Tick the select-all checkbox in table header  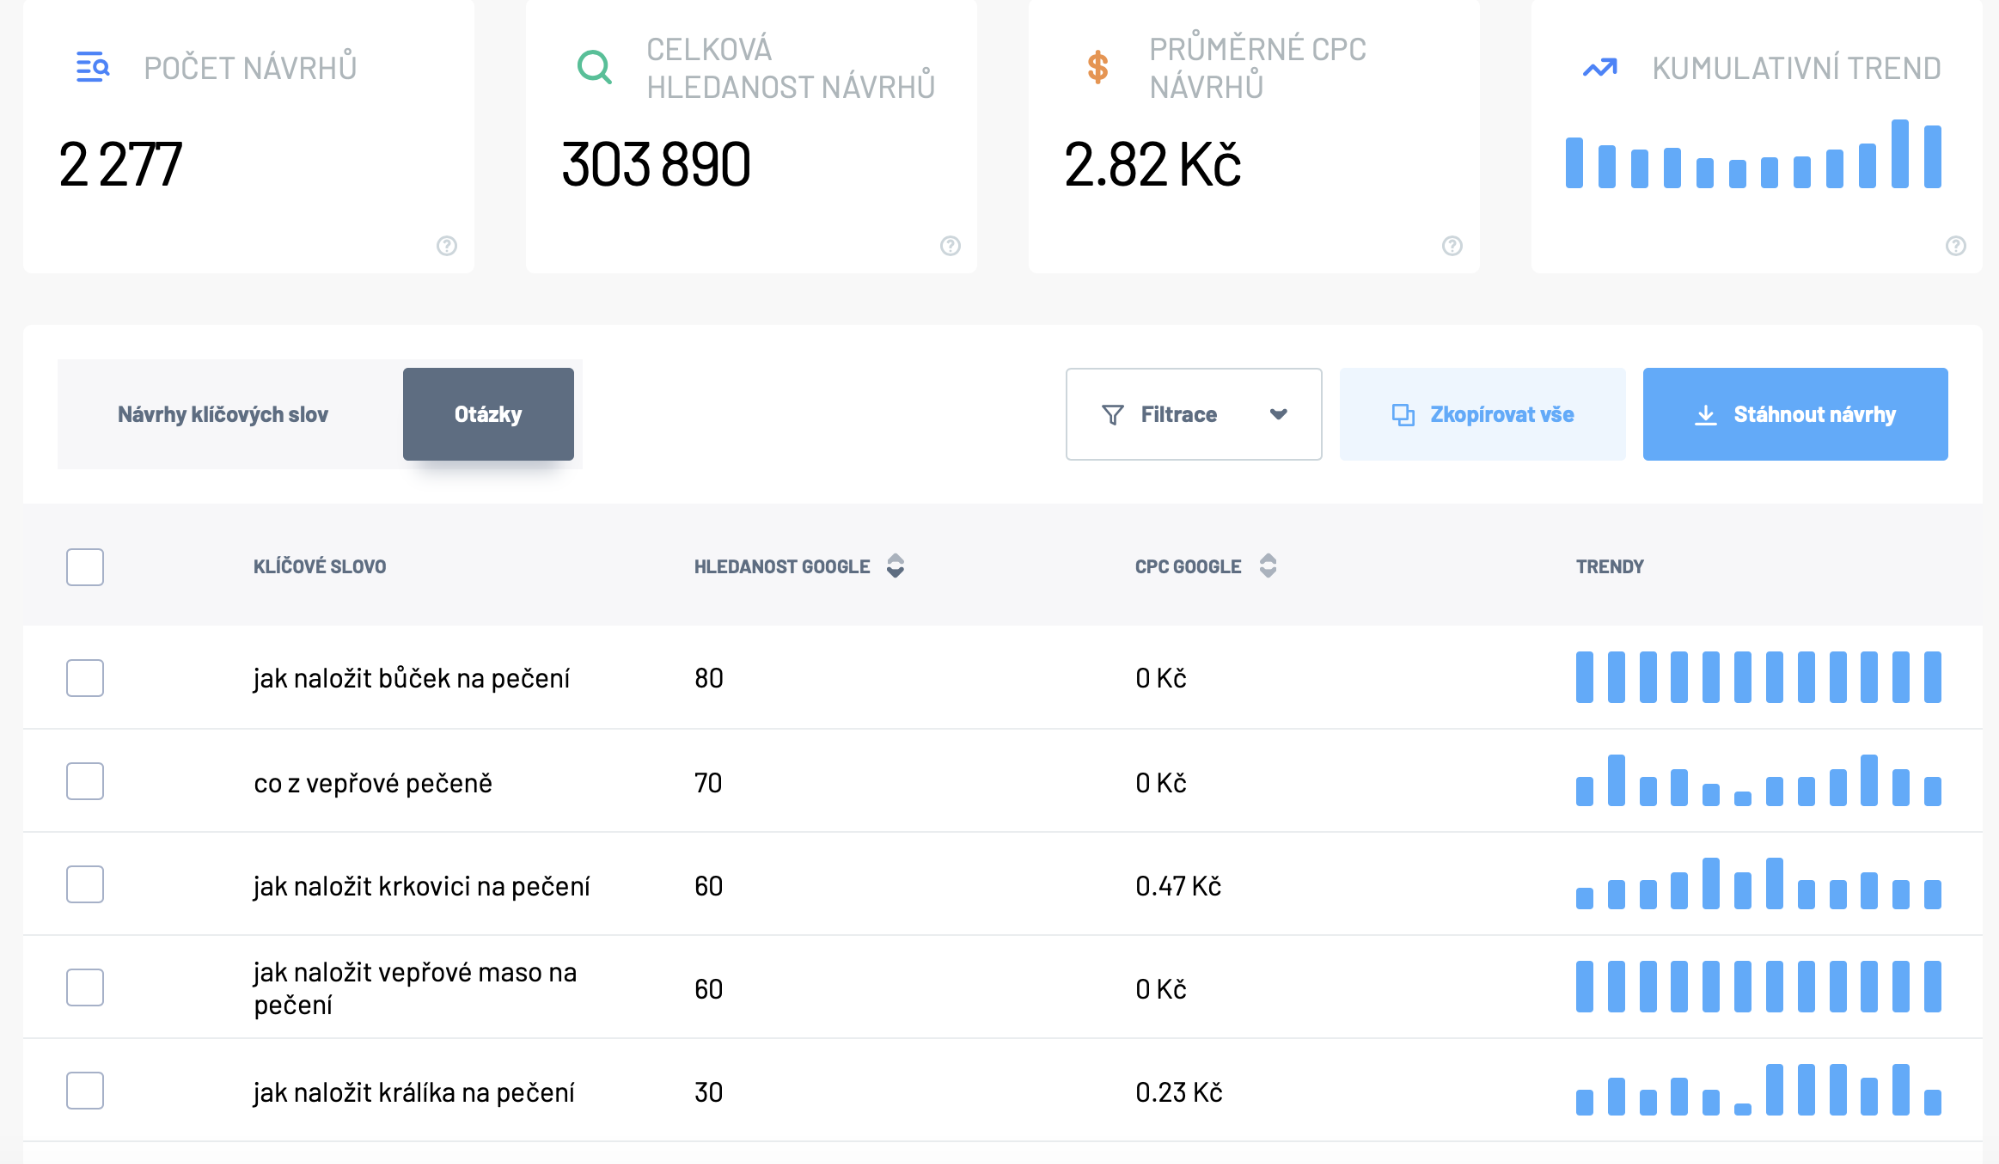(85, 567)
